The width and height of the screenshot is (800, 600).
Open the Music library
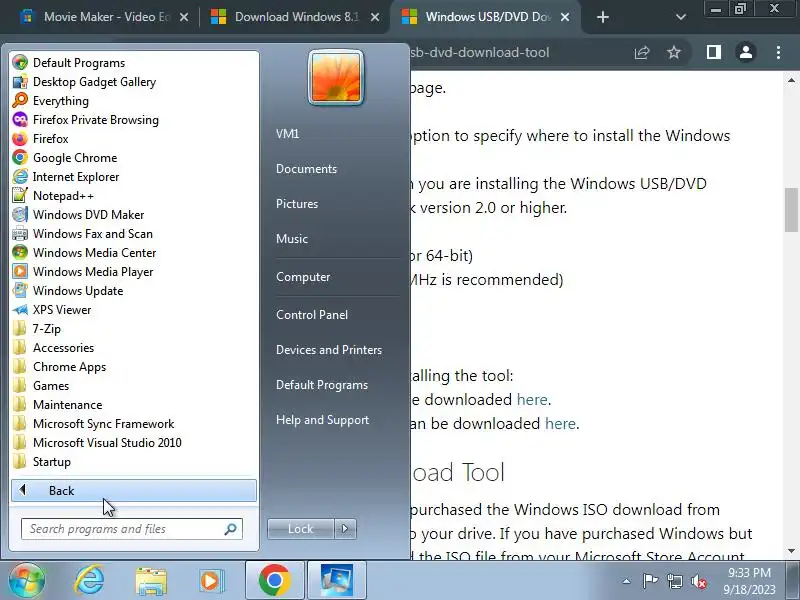click(292, 239)
